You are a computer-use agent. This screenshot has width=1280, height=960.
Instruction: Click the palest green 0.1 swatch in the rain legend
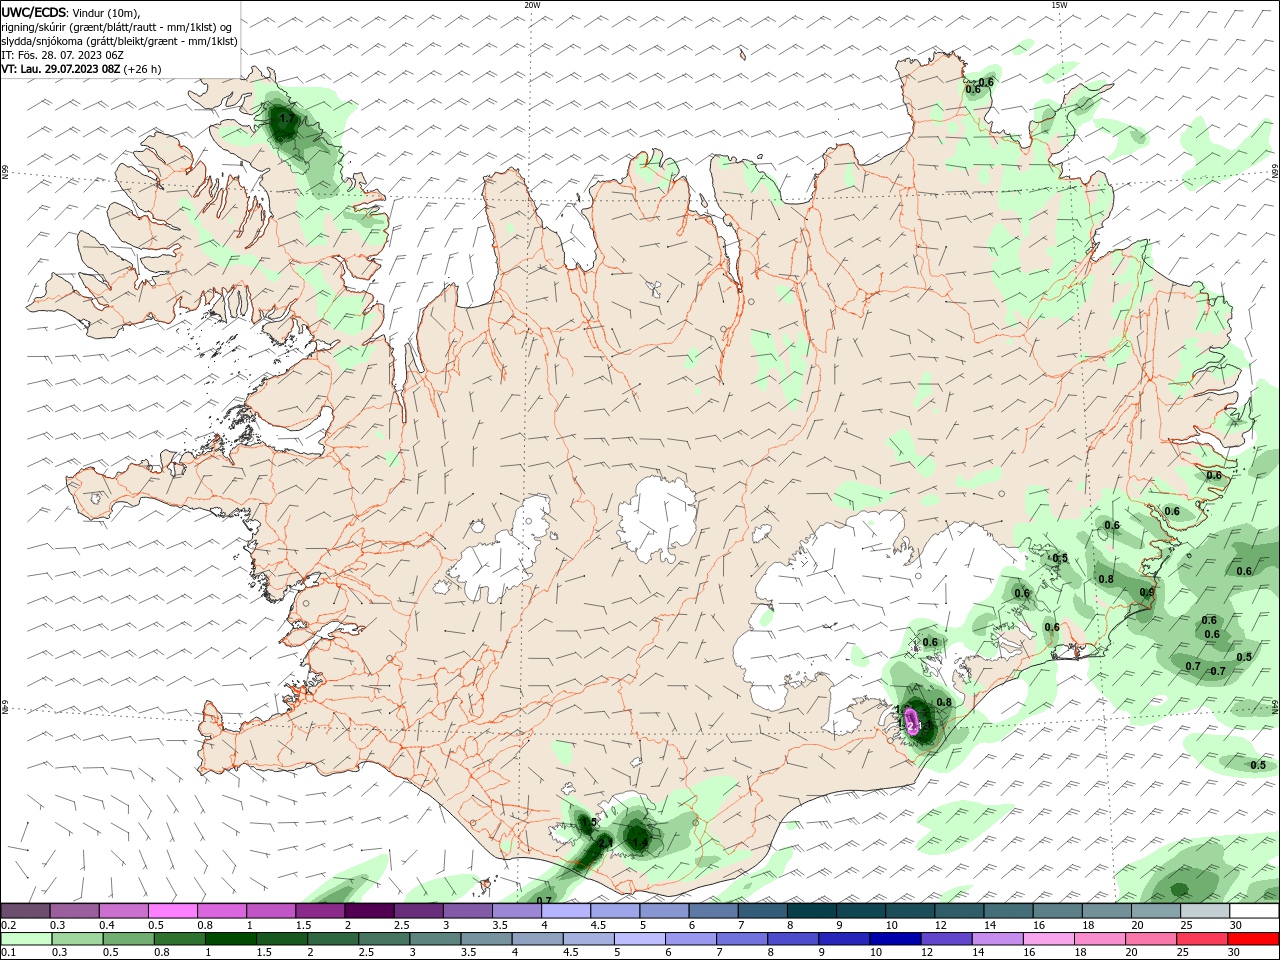click(x=26, y=939)
